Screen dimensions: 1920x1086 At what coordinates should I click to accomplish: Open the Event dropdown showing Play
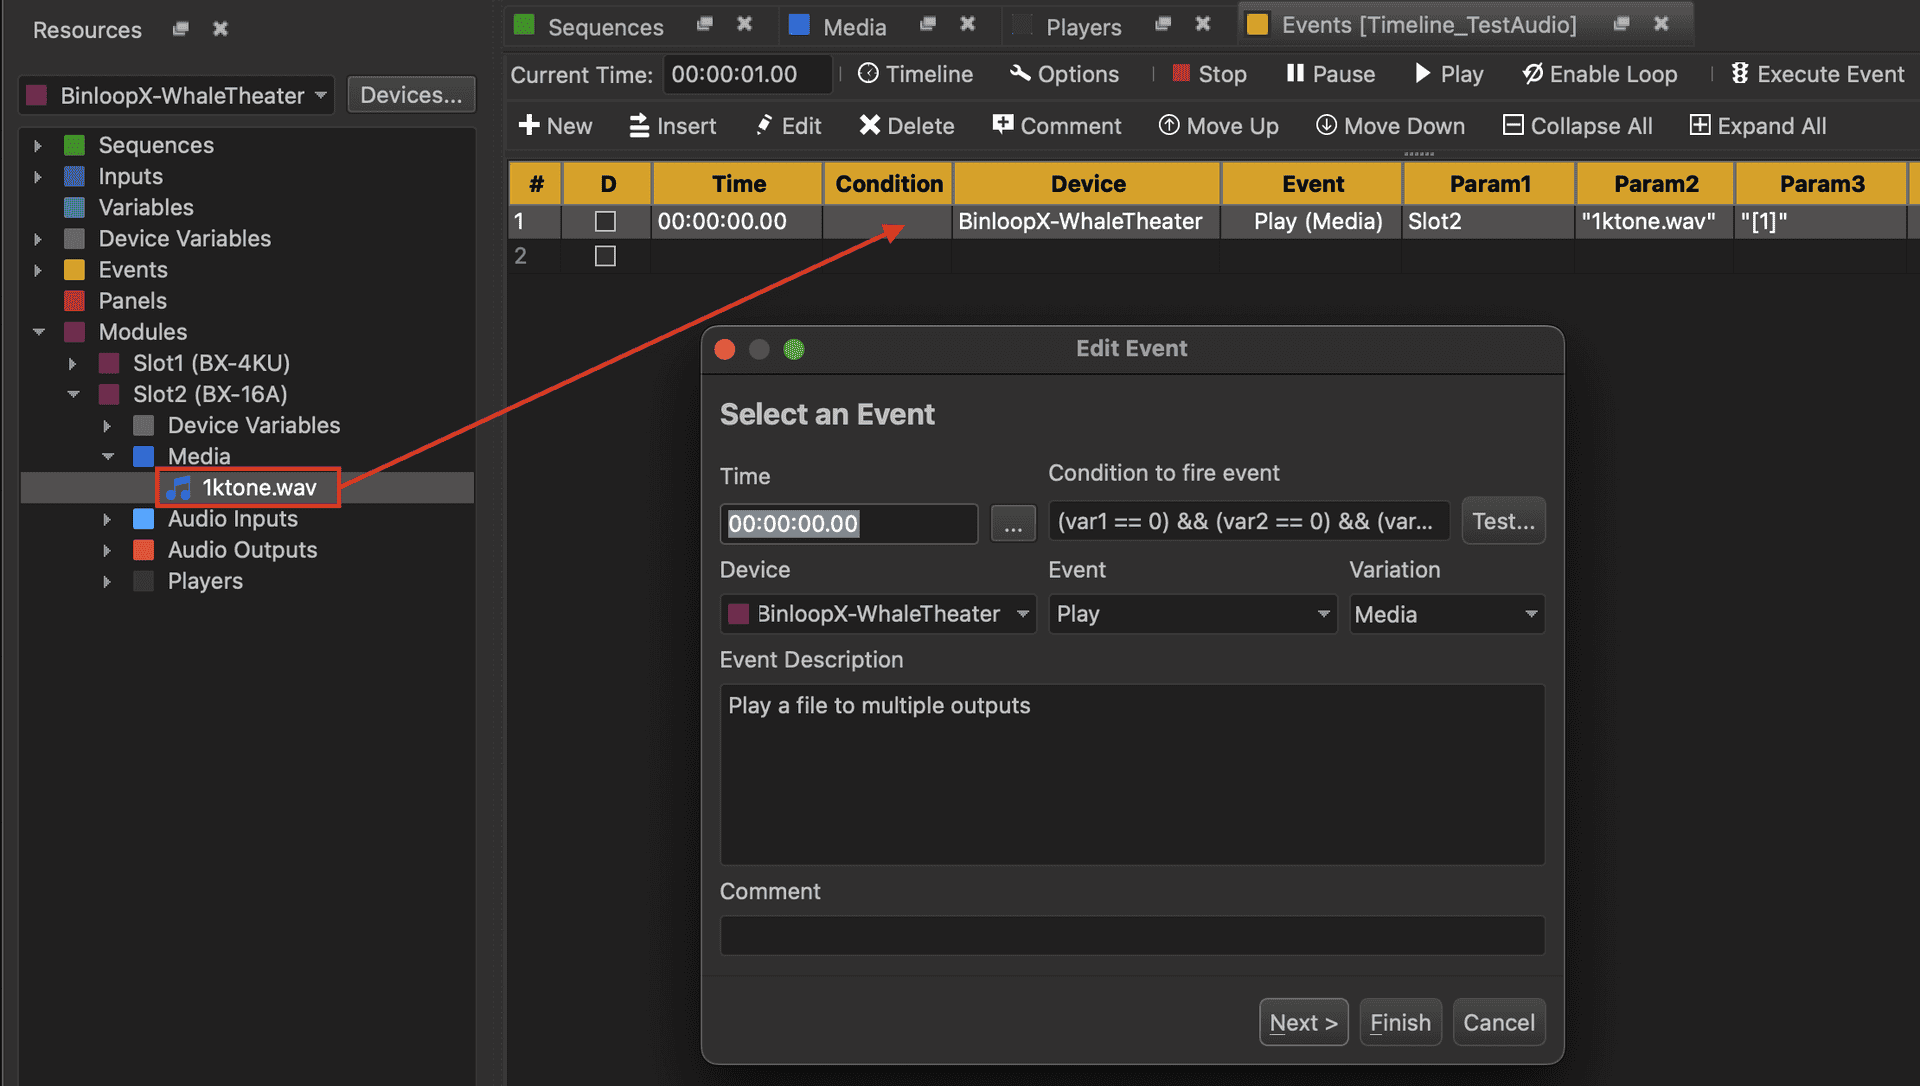click(1192, 614)
